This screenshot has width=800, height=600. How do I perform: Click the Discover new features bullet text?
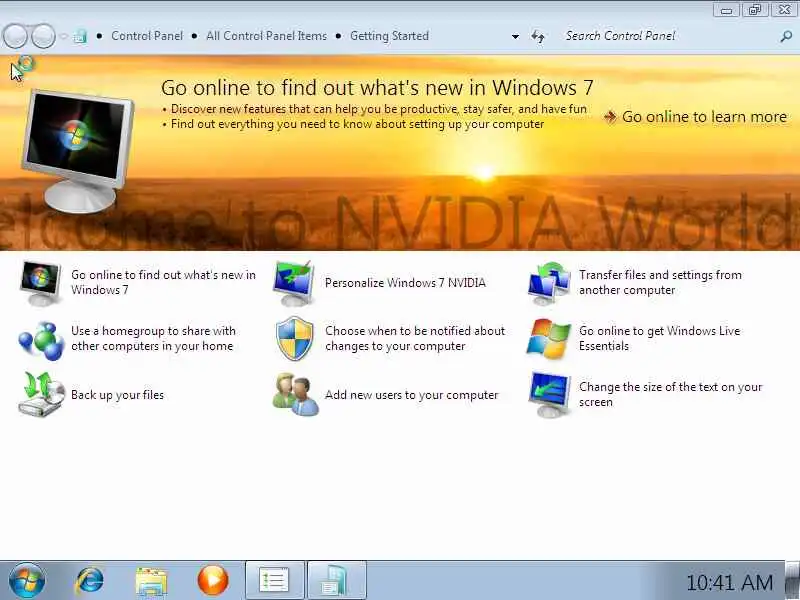[379, 109]
